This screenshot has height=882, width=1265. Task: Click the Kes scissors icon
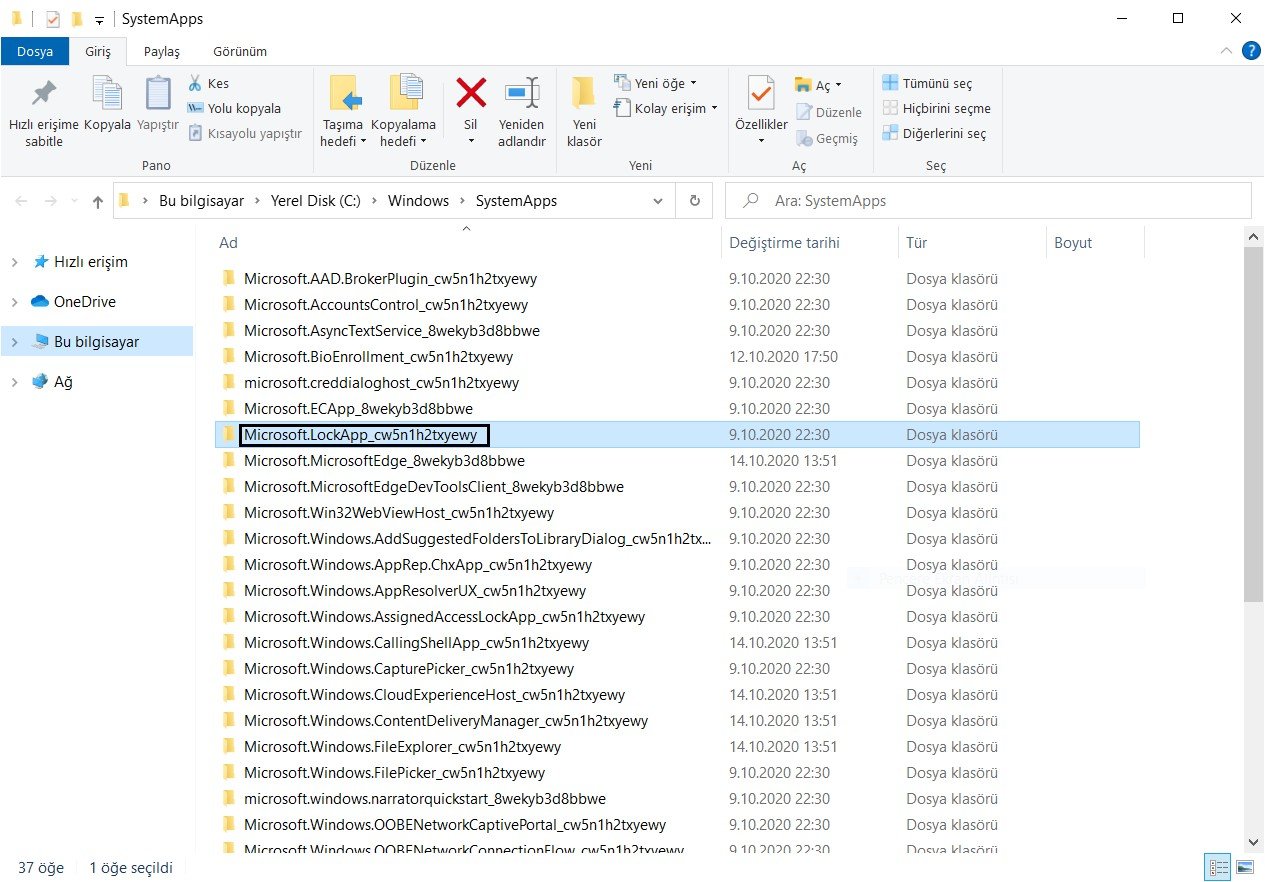click(196, 84)
